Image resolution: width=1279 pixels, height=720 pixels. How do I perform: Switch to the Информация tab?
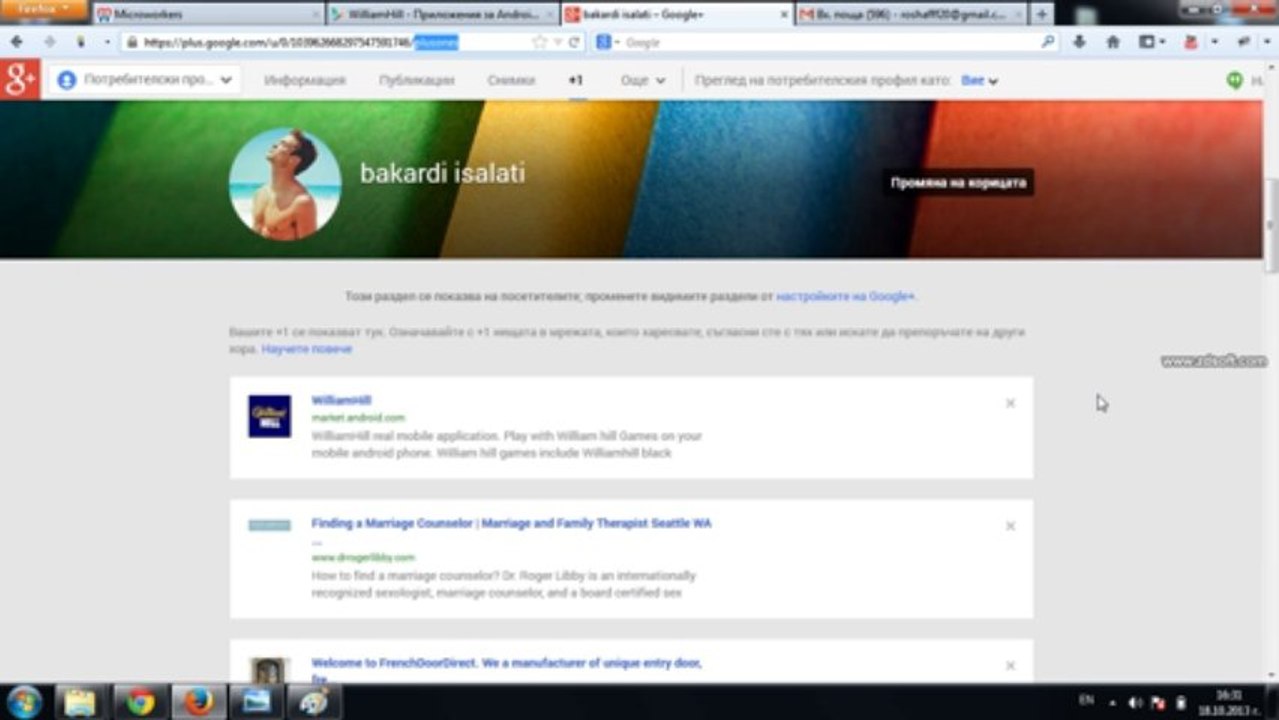point(305,80)
